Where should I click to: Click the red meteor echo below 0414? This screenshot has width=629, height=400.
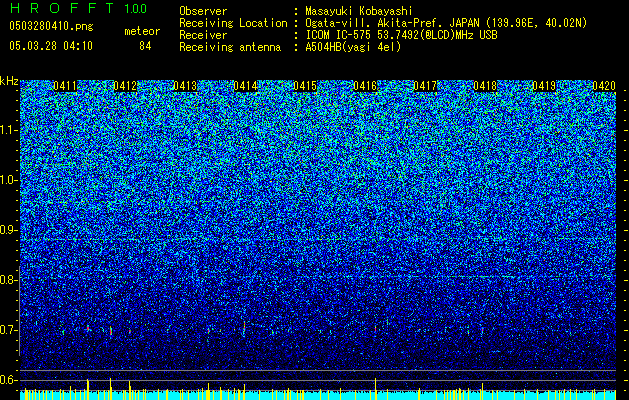(x=244, y=327)
